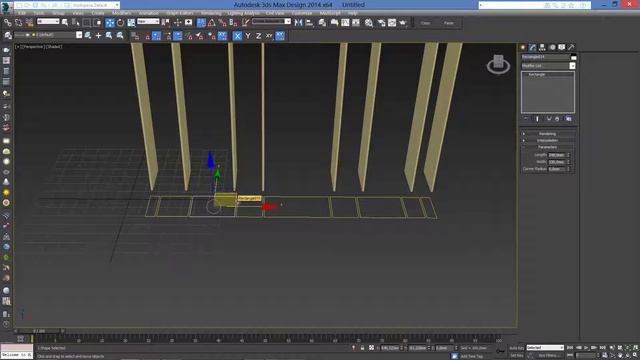Click Maximize Viewport Toggle icon
This screenshot has height=360, width=640.
pos(636,356)
